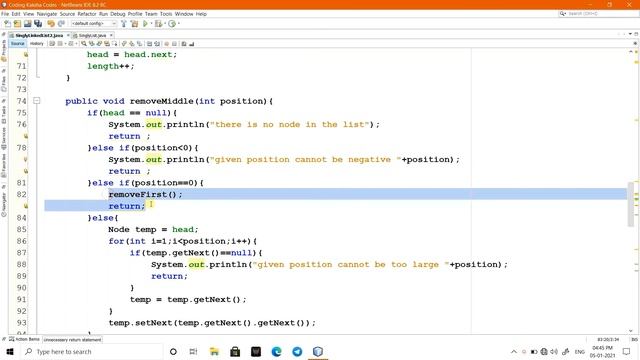The height and width of the screenshot is (360, 640).
Task: Open the Action Items panel button
Action: click(x=24, y=339)
